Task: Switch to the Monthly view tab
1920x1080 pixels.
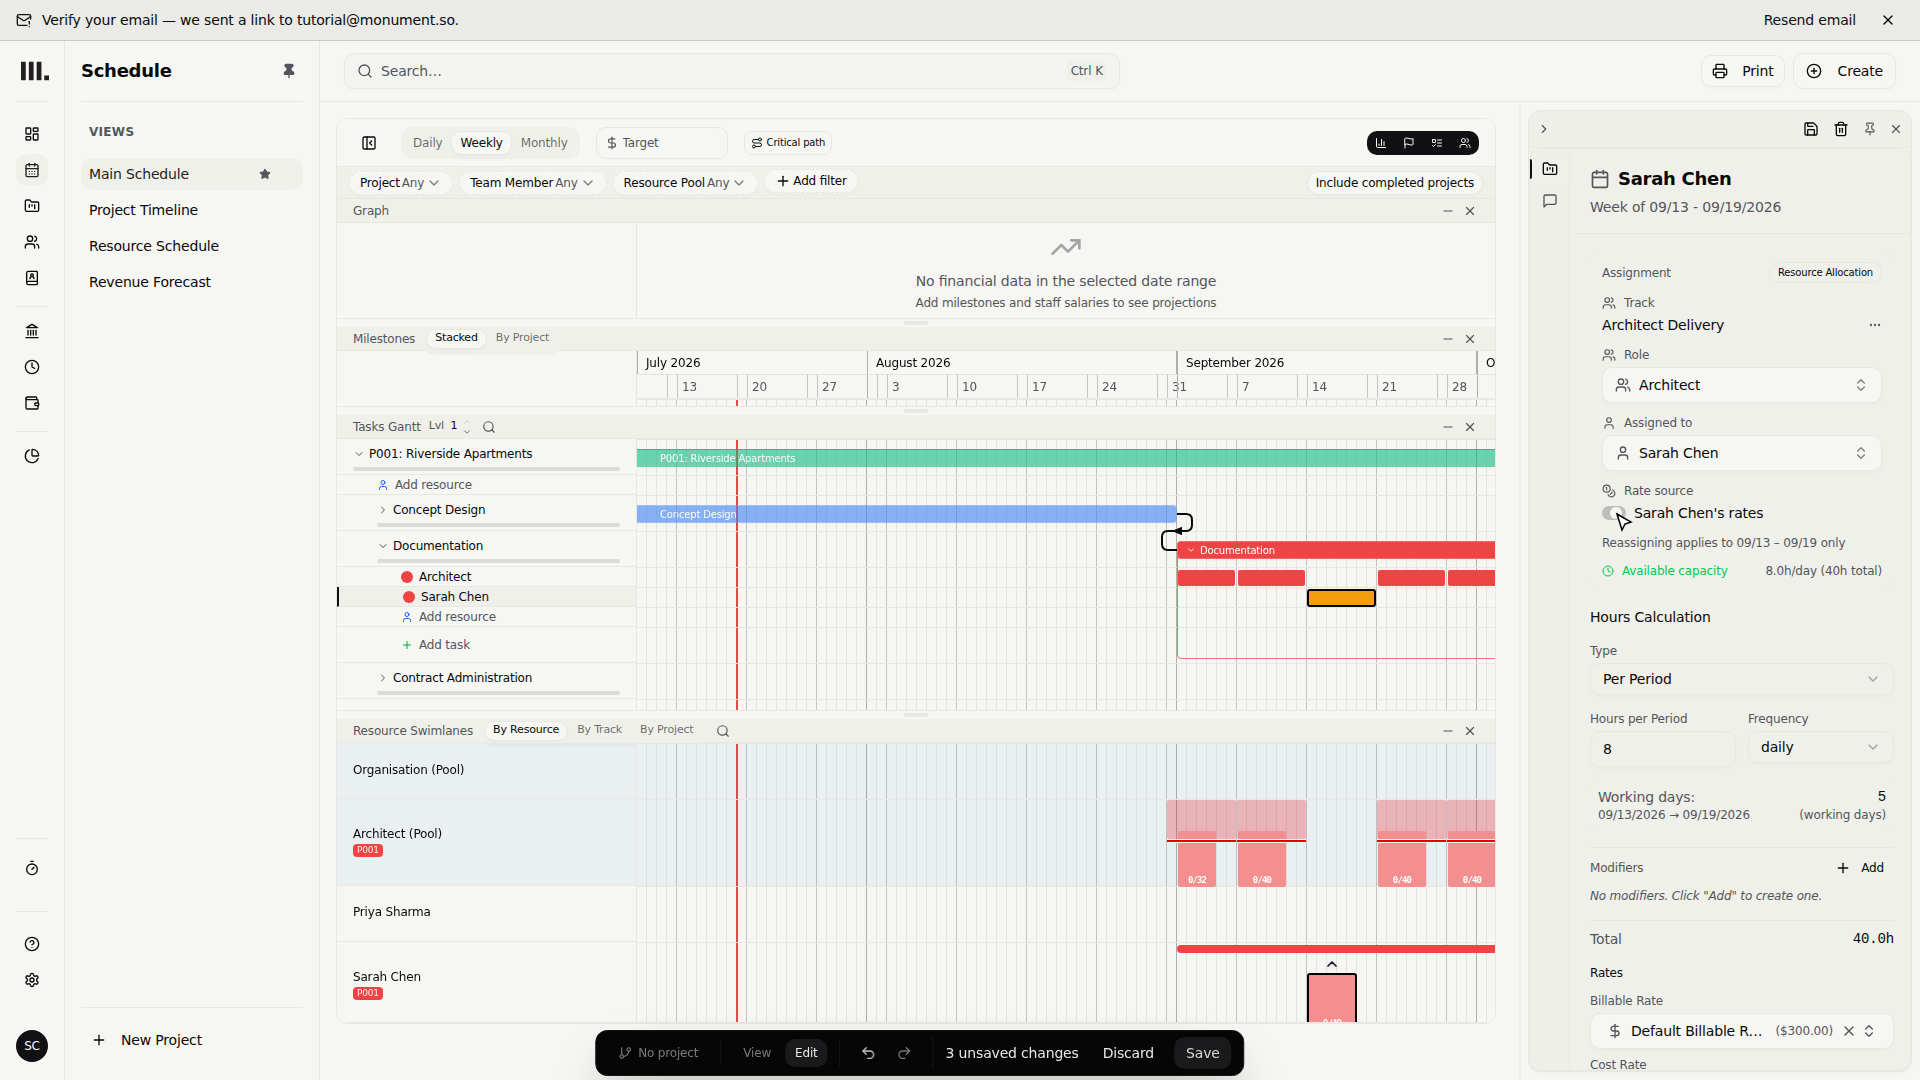Action: point(544,143)
